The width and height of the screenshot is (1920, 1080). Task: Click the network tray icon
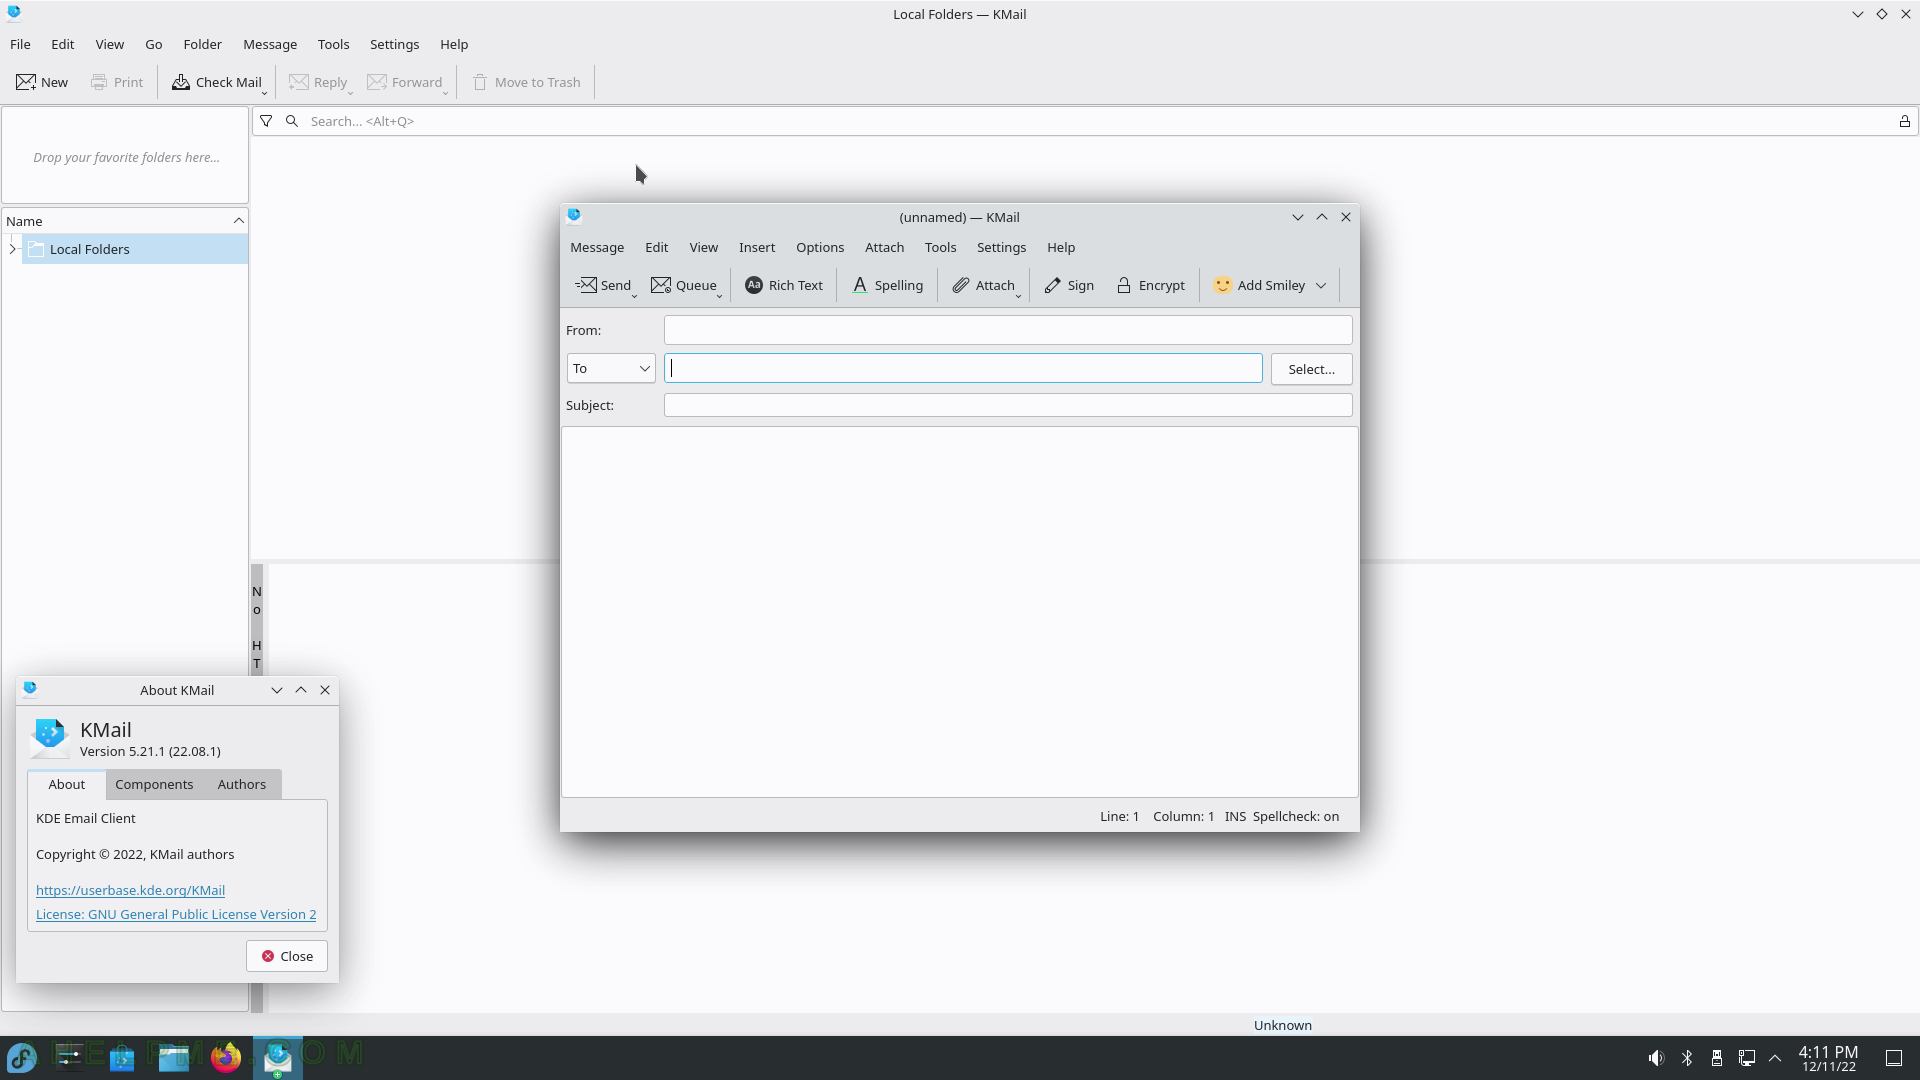(1747, 1058)
